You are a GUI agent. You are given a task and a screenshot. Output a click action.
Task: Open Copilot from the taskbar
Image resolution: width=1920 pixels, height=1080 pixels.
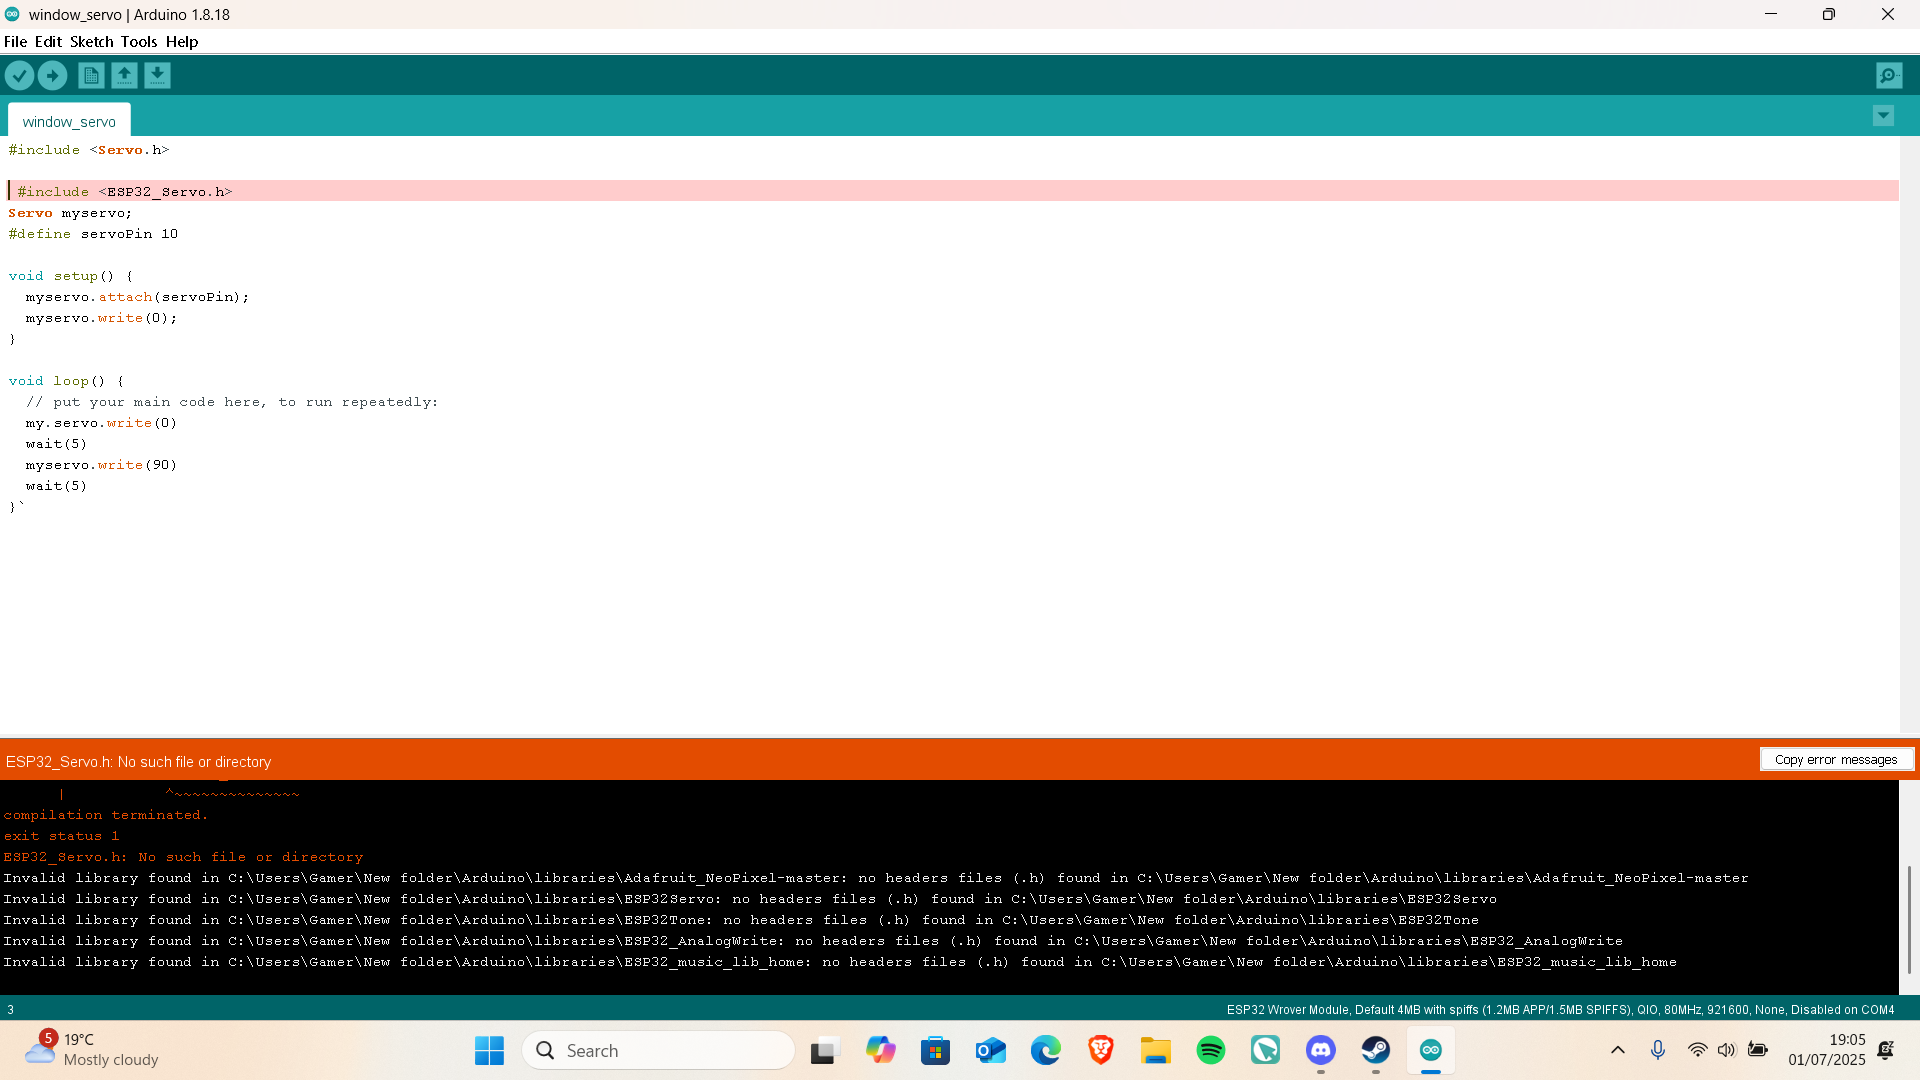click(880, 1050)
